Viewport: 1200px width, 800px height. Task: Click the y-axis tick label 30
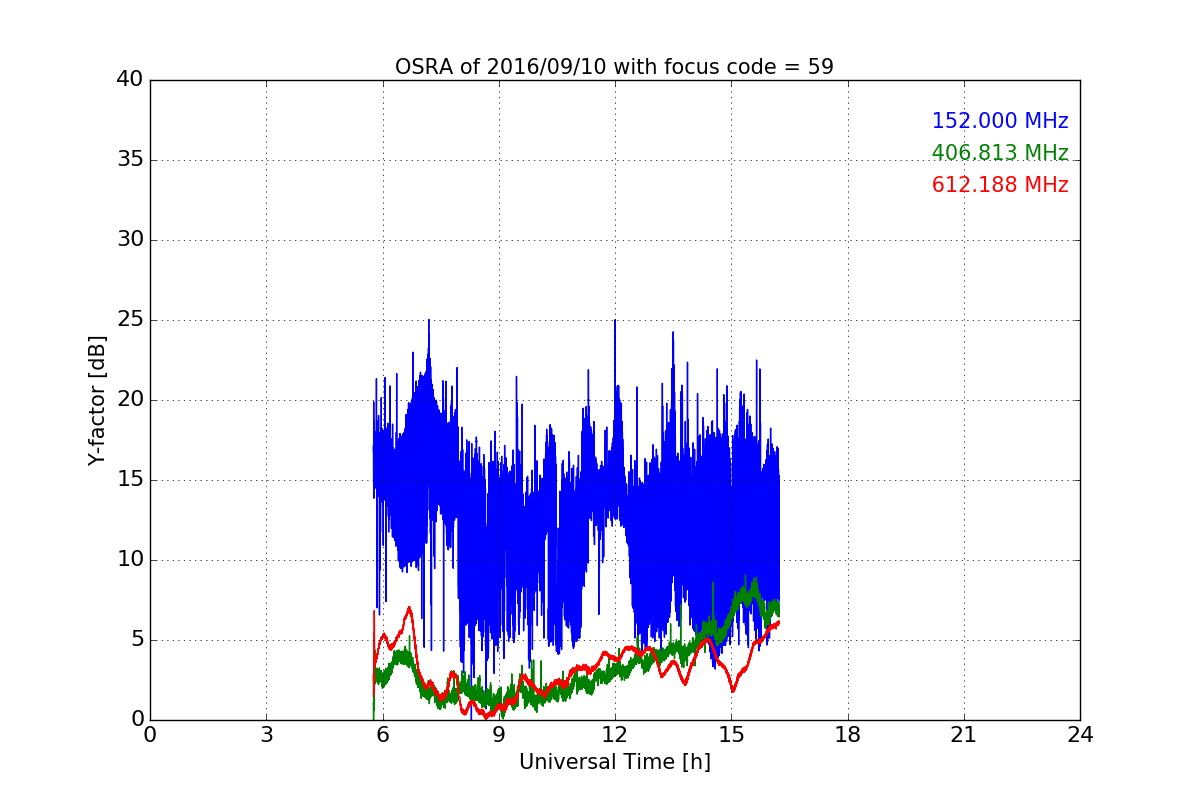(x=130, y=240)
